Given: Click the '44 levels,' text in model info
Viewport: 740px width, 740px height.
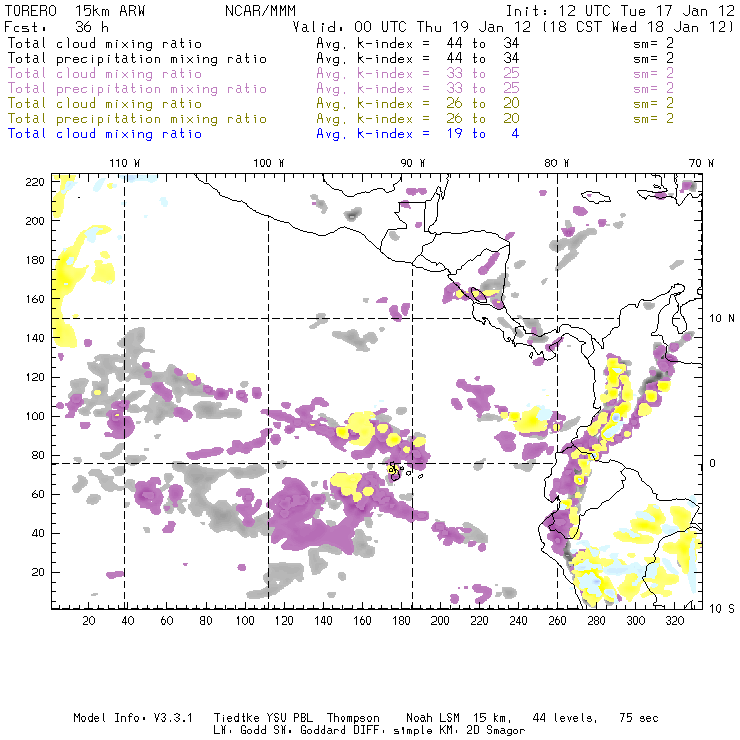Looking at the screenshot, I should point(565,718).
